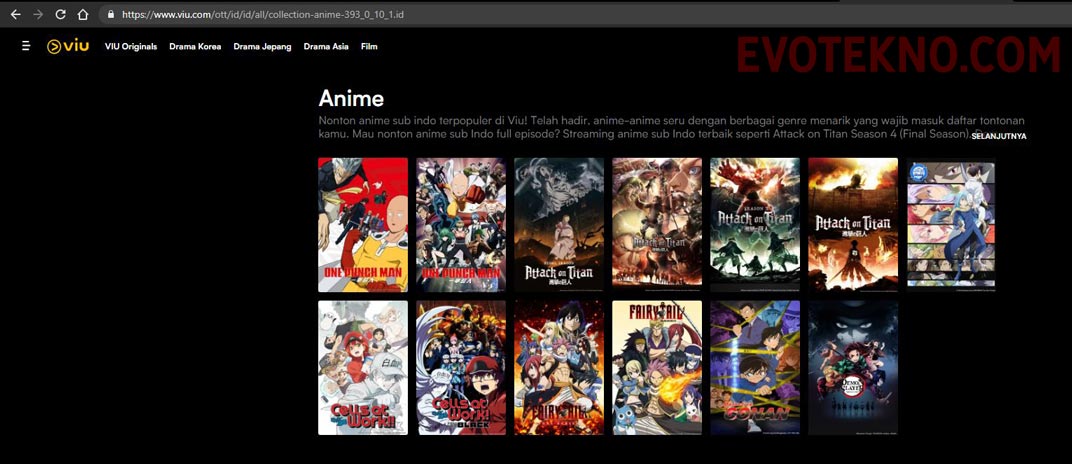The width and height of the screenshot is (1072, 464).
Task: Click description text starting "Nonton anime sub indo"
Action: [671, 127]
